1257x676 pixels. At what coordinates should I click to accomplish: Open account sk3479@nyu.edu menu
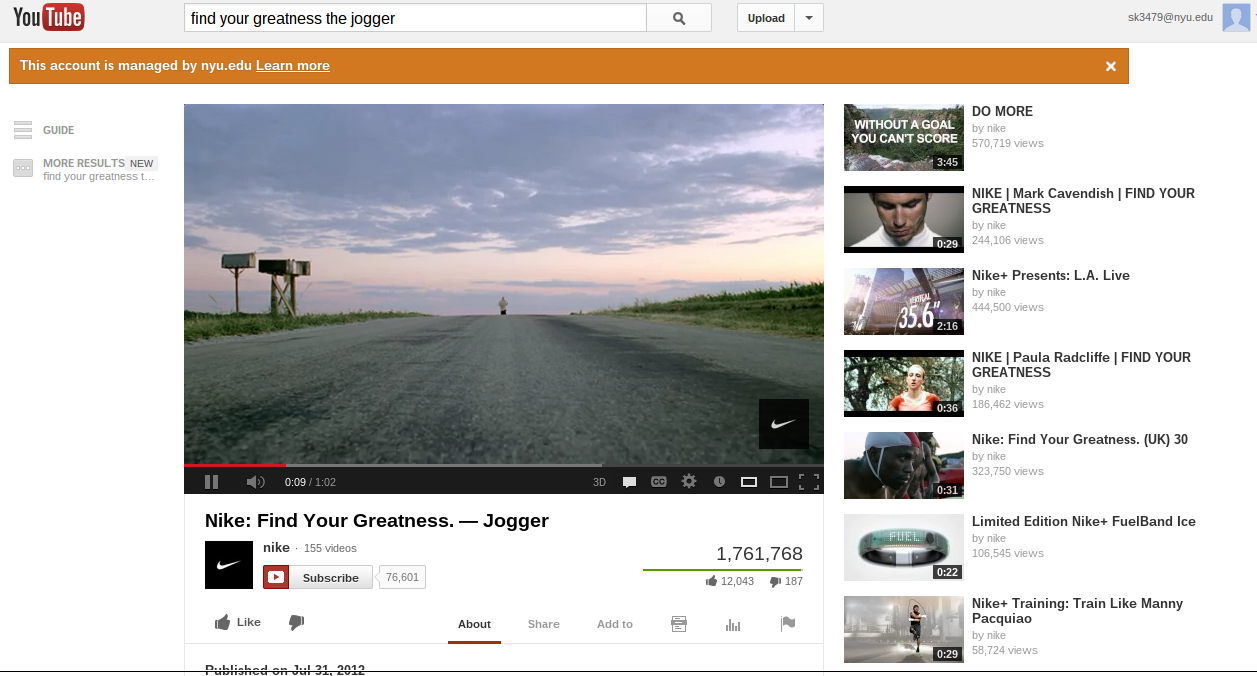[1170, 17]
